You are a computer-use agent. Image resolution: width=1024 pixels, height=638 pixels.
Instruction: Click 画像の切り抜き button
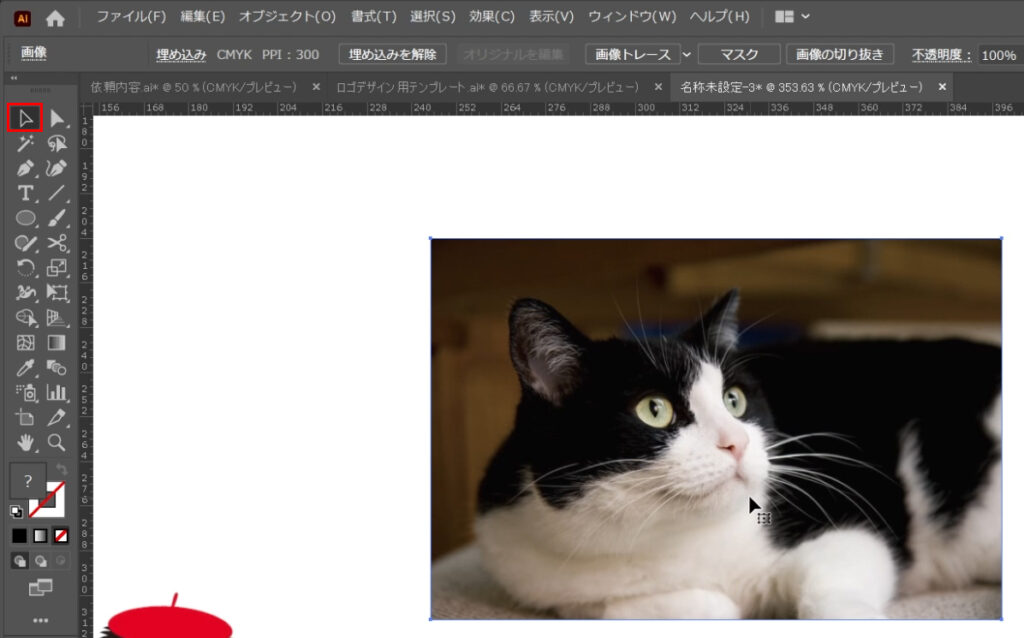click(840, 55)
